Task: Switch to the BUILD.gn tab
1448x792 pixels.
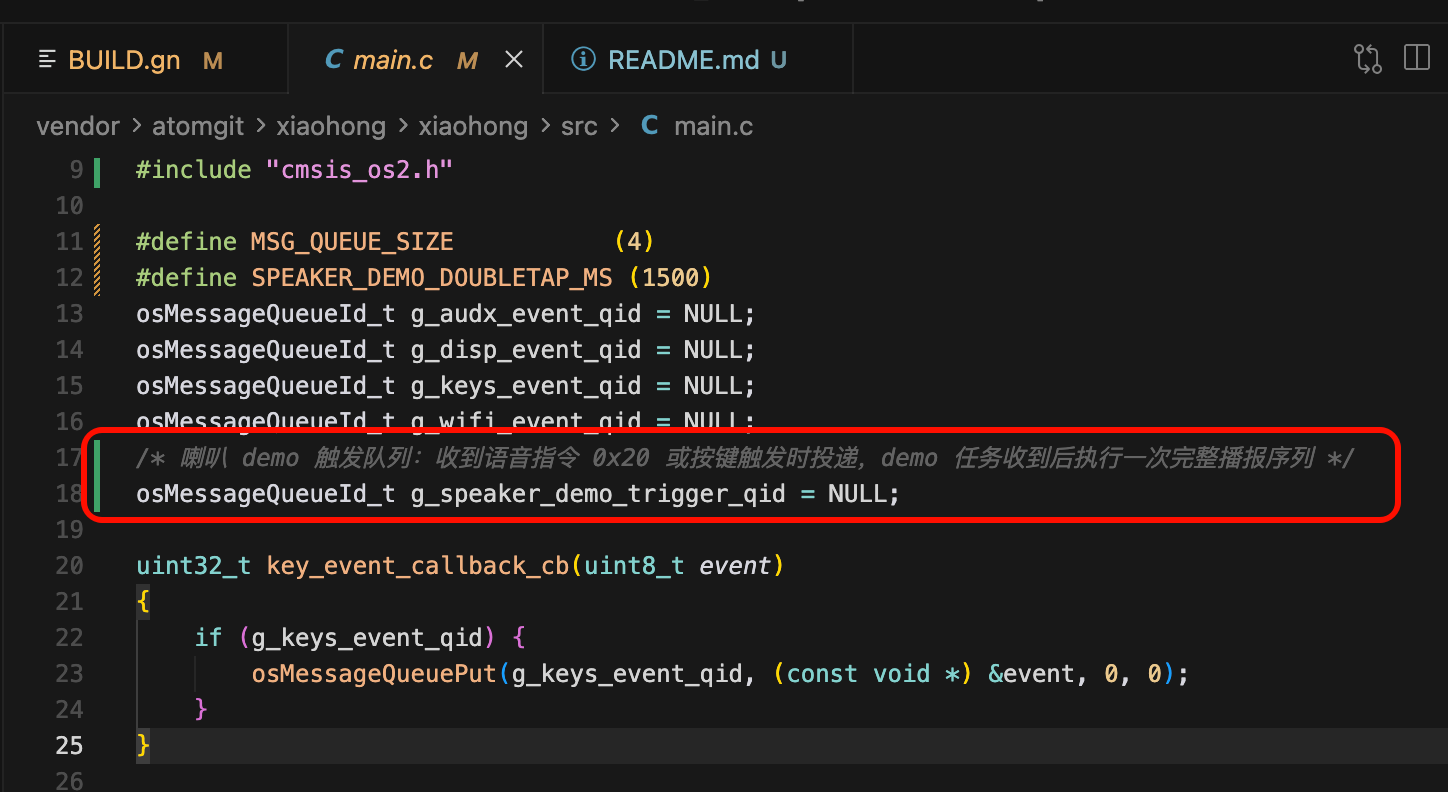Action: (145, 60)
